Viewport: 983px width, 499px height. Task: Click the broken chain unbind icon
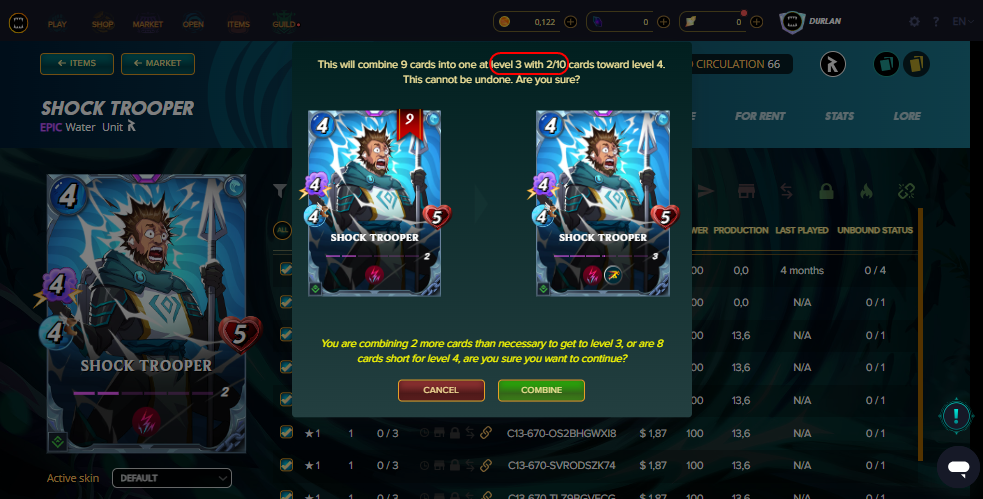pyautogui.click(x=906, y=191)
